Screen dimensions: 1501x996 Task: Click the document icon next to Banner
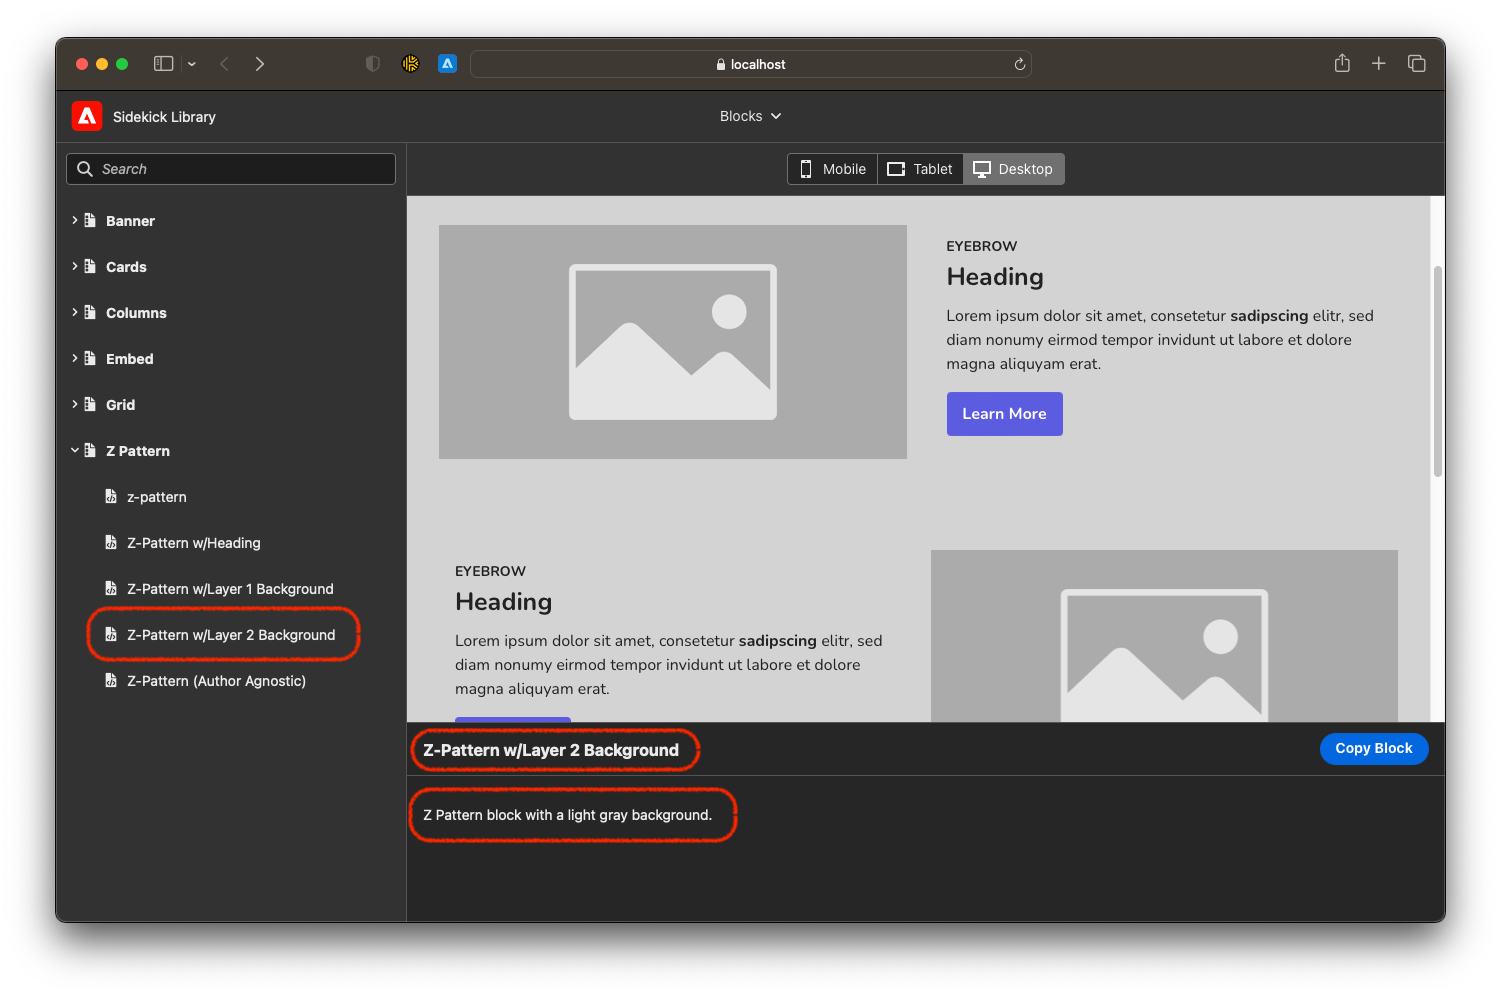click(x=92, y=220)
